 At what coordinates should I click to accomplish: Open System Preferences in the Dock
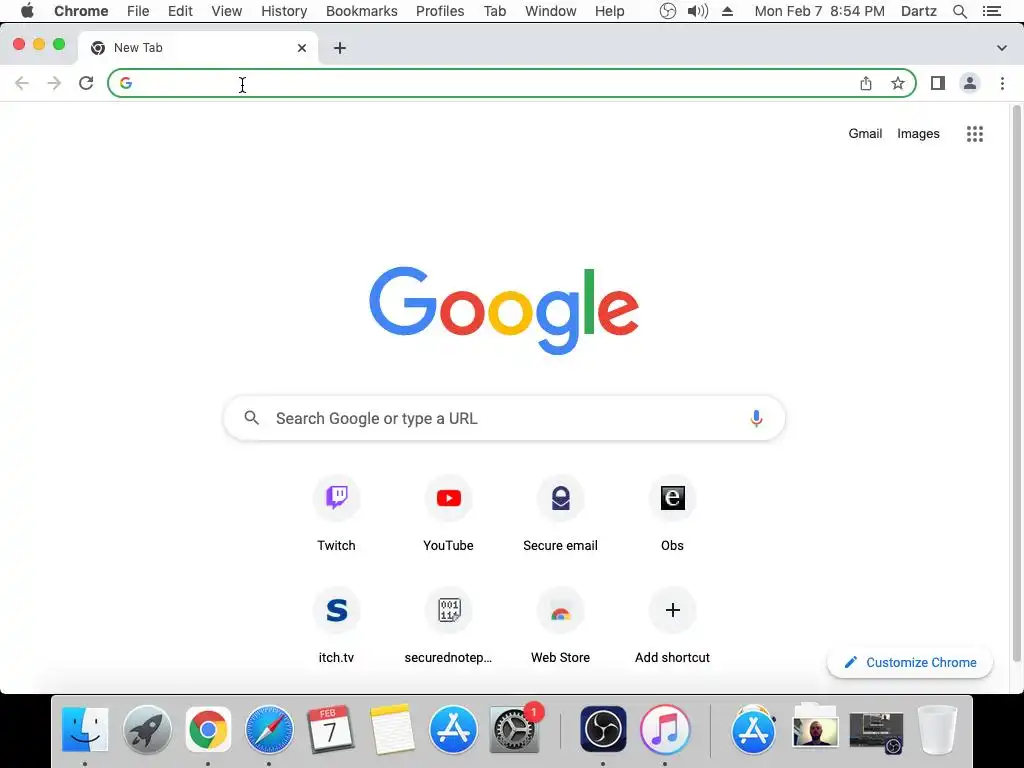pos(515,729)
